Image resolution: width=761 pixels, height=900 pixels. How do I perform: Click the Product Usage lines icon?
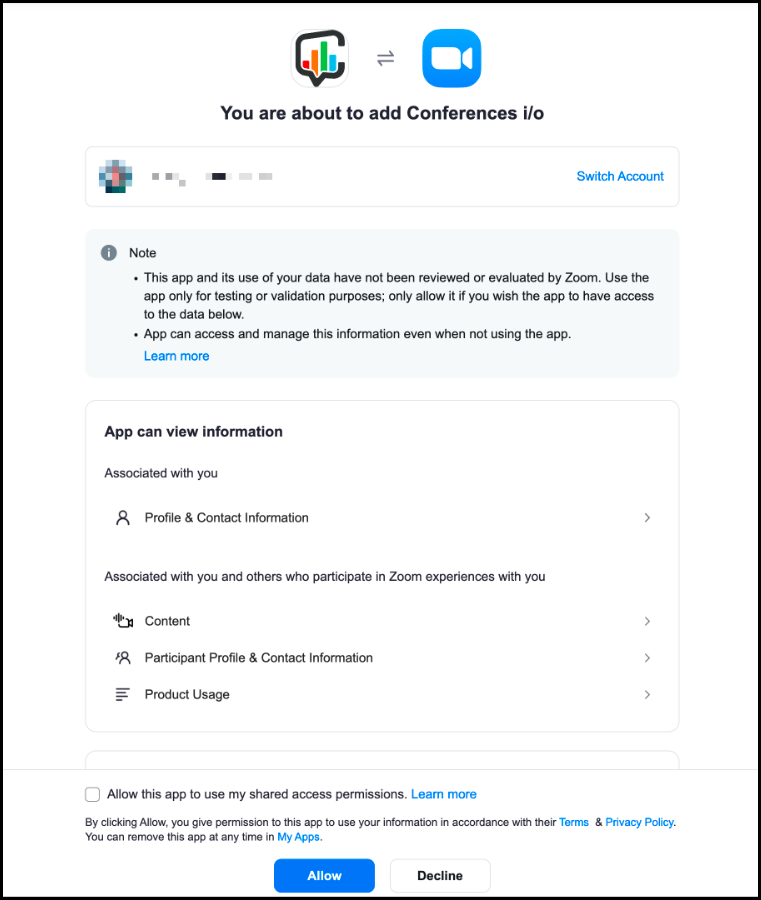123,695
